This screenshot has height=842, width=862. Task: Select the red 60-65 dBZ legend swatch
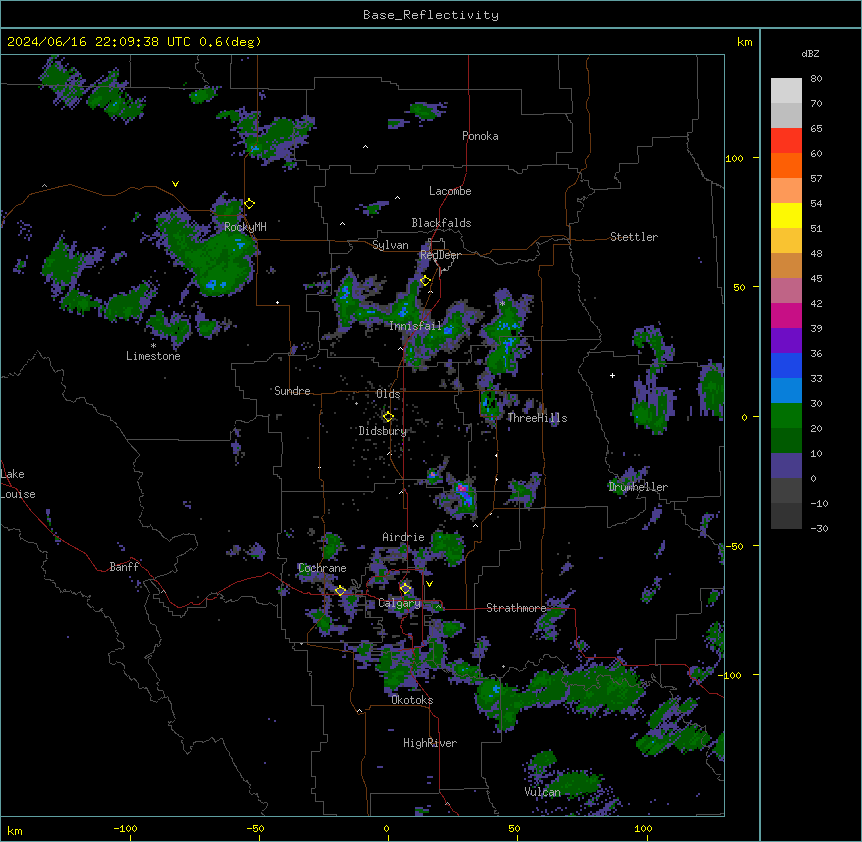point(786,141)
